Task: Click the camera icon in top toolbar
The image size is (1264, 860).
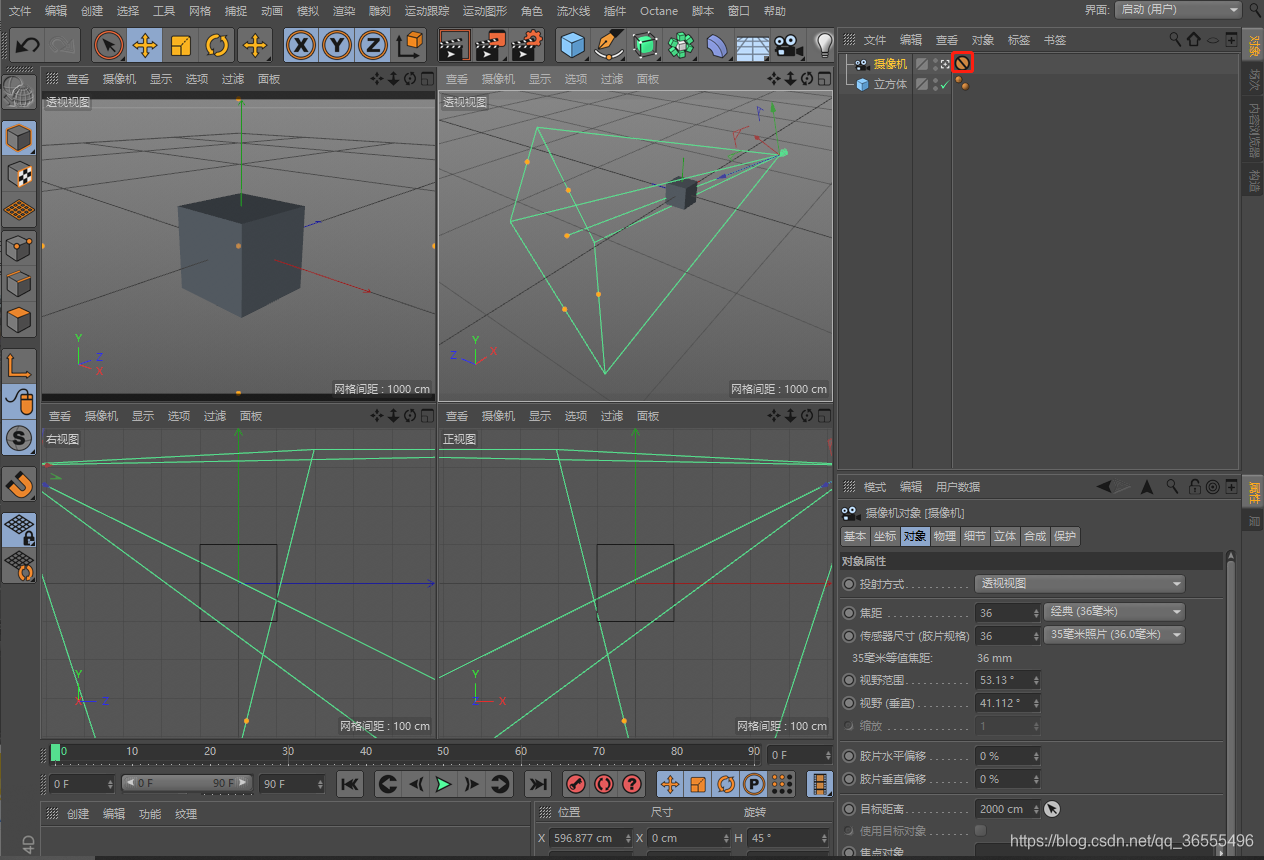Action: point(789,45)
